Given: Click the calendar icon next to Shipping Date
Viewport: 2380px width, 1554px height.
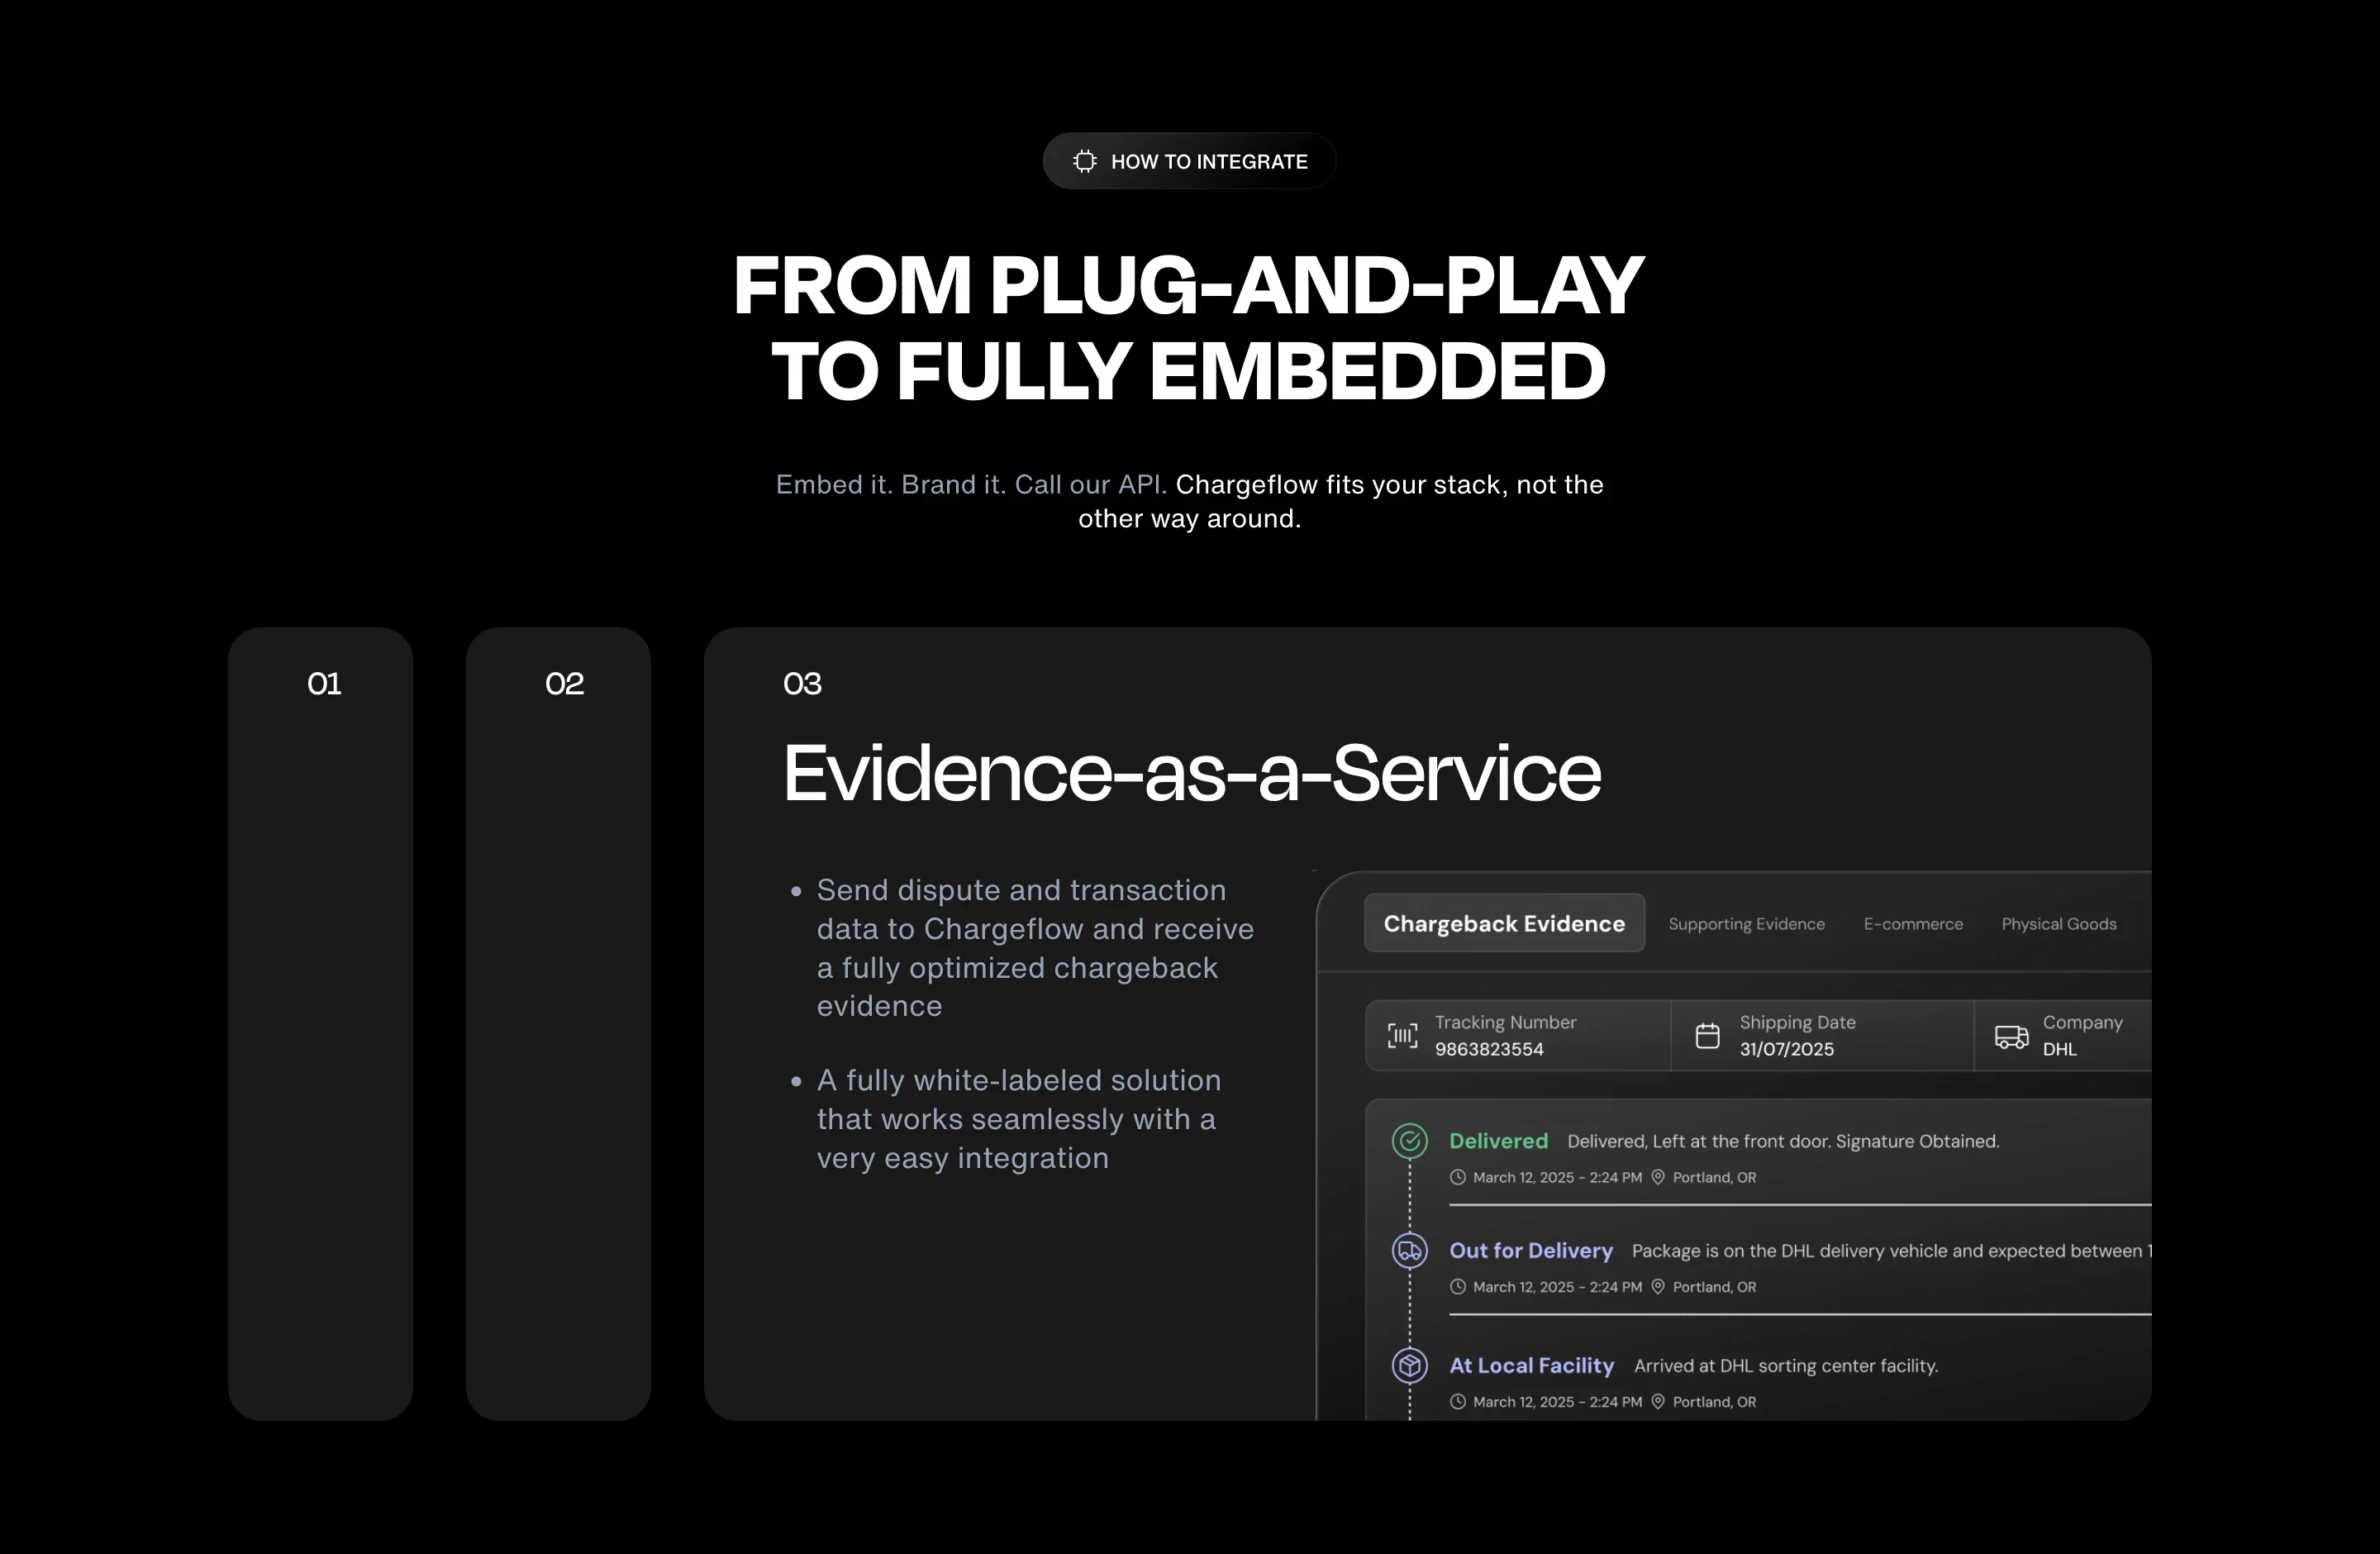Looking at the screenshot, I should (1707, 1036).
